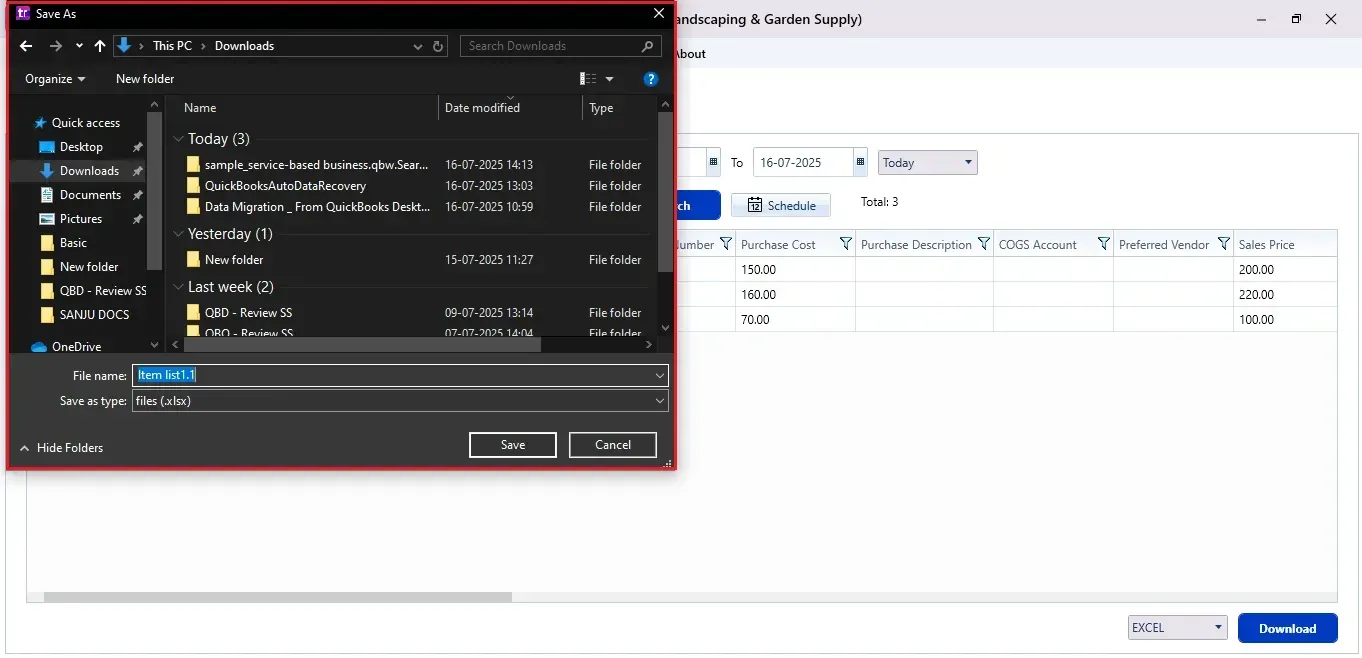The image size is (1362, 658).
Task: Collapse the Last week (2) group
Action: pos(179,288)
